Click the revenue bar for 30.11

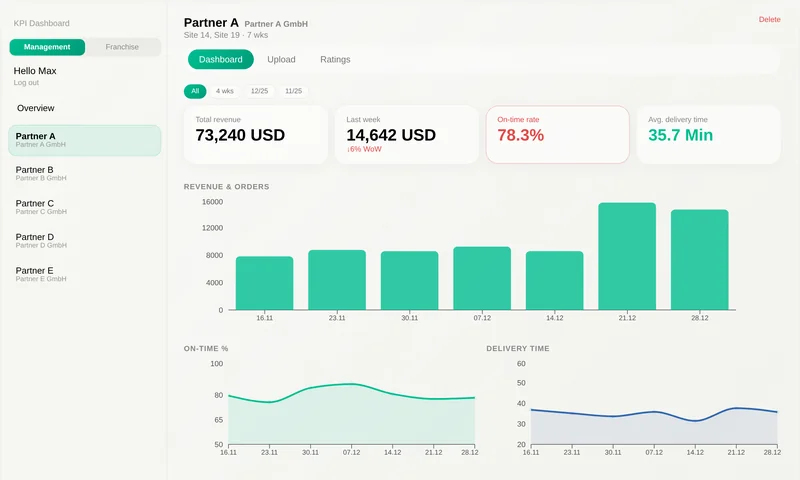409,281
